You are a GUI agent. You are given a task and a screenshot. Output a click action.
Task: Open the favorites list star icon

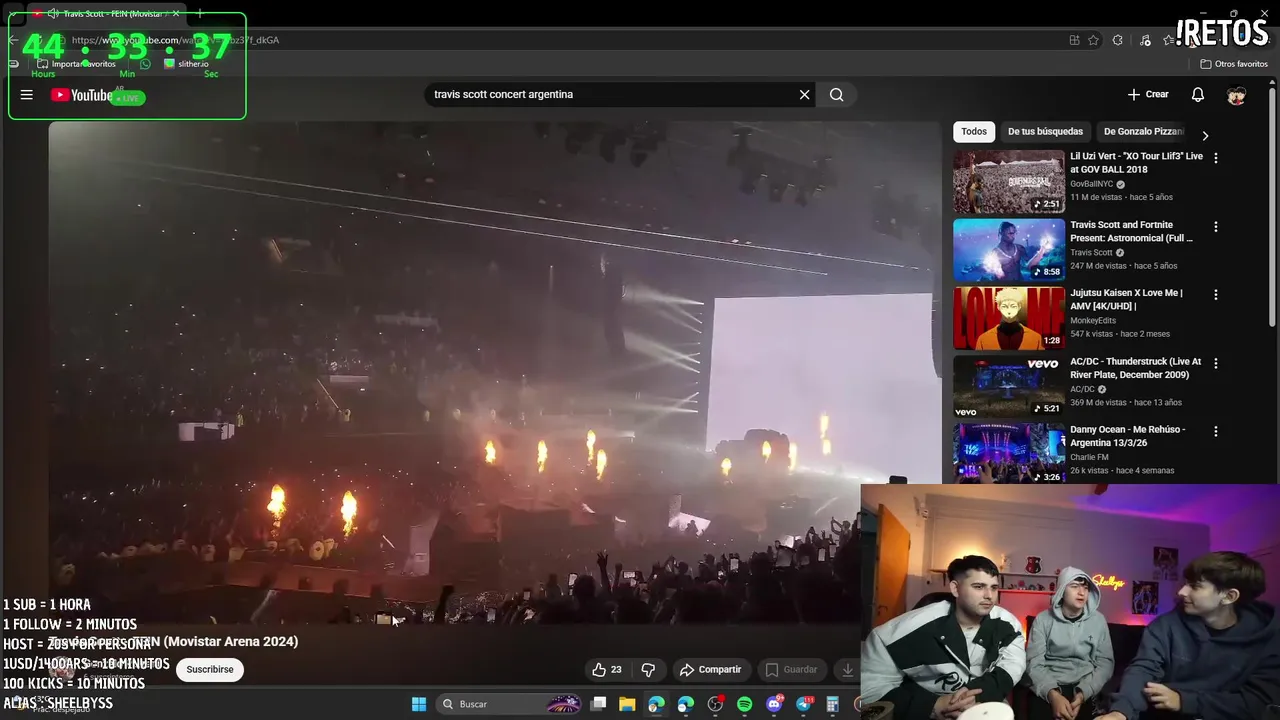(x=1168, y=40)
